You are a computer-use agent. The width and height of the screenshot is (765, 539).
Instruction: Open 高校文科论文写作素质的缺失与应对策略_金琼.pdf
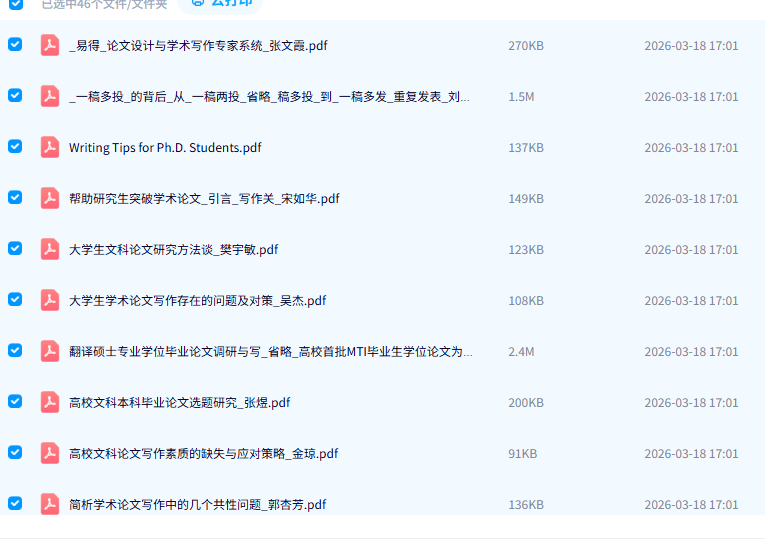(203, 453)
